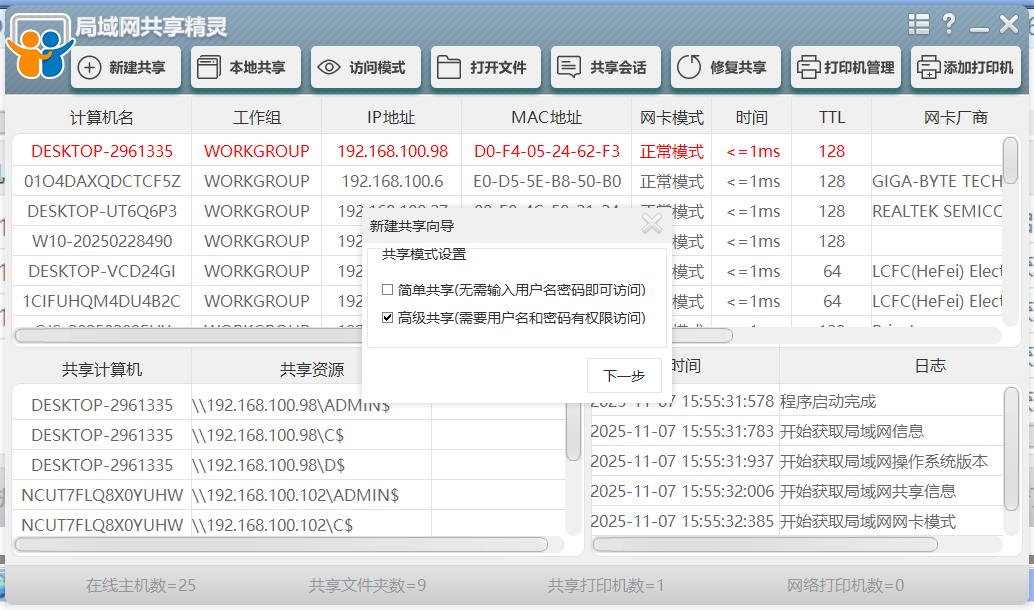Click the list menu icon in title bar

pos(918,24)
